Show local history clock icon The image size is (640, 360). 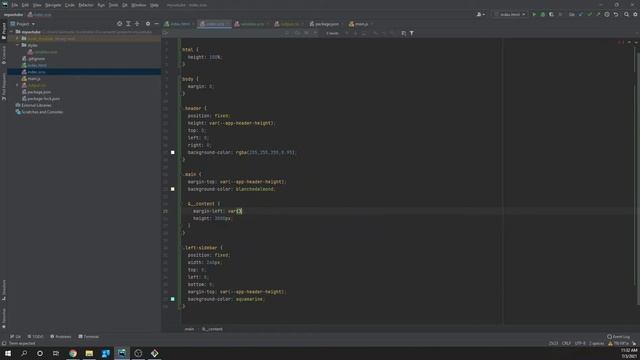(x=607, y=14)
